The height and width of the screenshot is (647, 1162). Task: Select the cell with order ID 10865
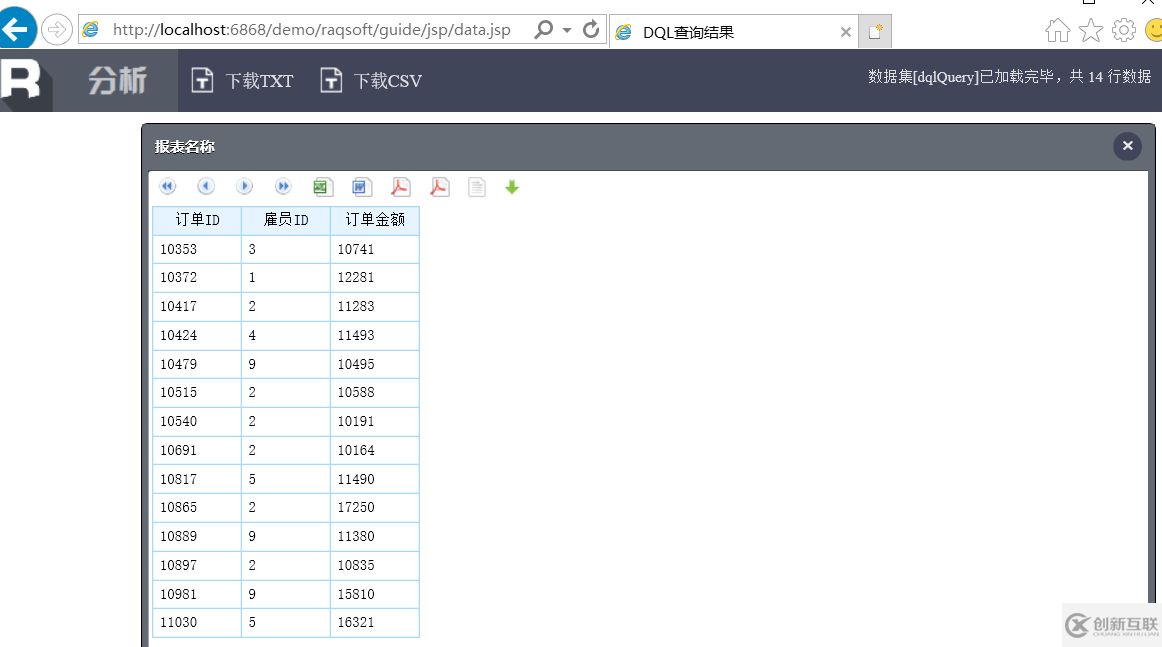[x=197, y=507]
